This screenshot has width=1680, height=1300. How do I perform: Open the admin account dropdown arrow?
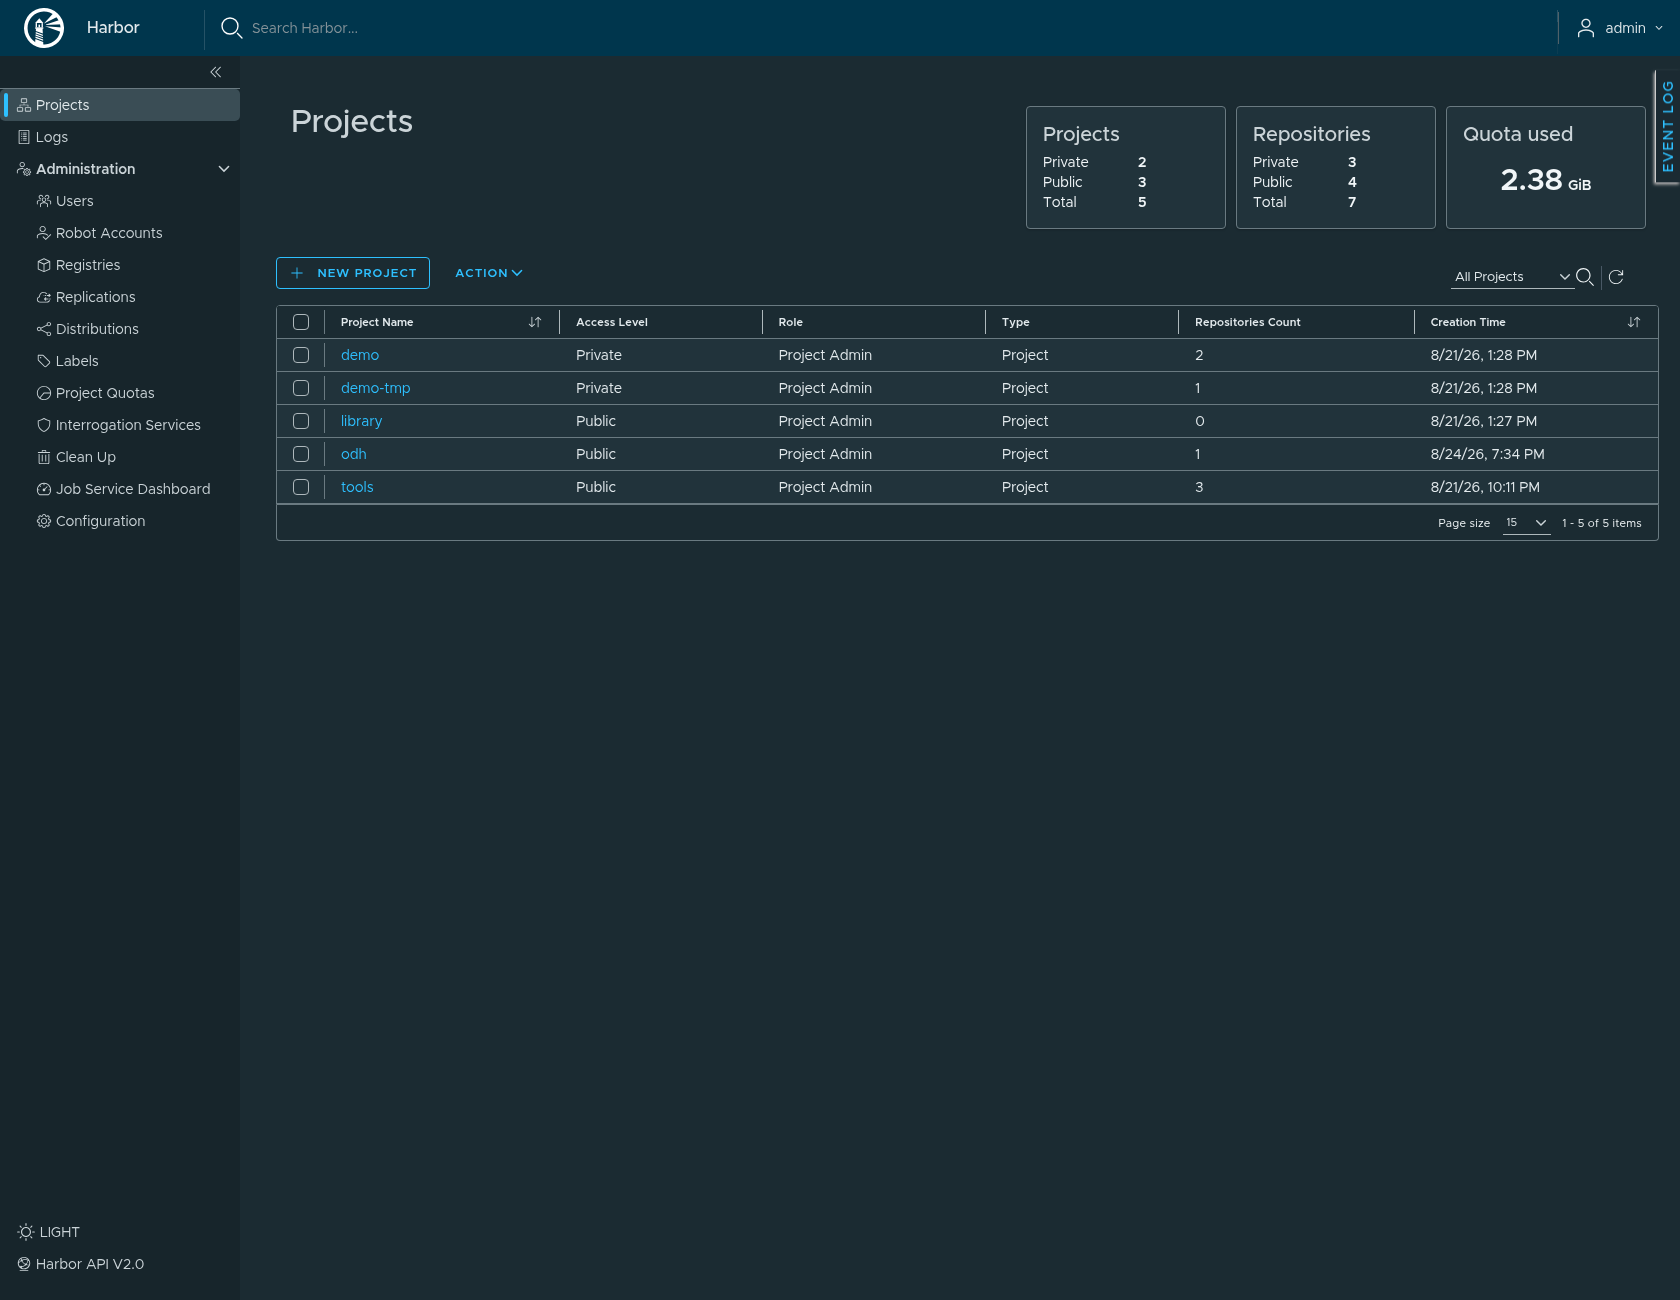point(1659,28)
